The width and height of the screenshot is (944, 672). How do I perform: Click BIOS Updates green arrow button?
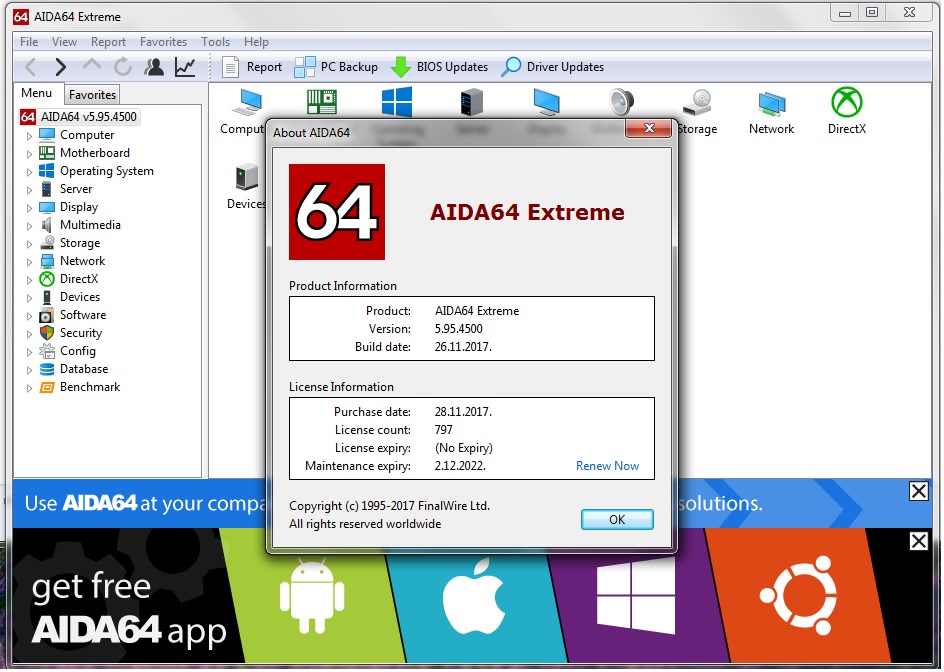(x=439, y=67)
